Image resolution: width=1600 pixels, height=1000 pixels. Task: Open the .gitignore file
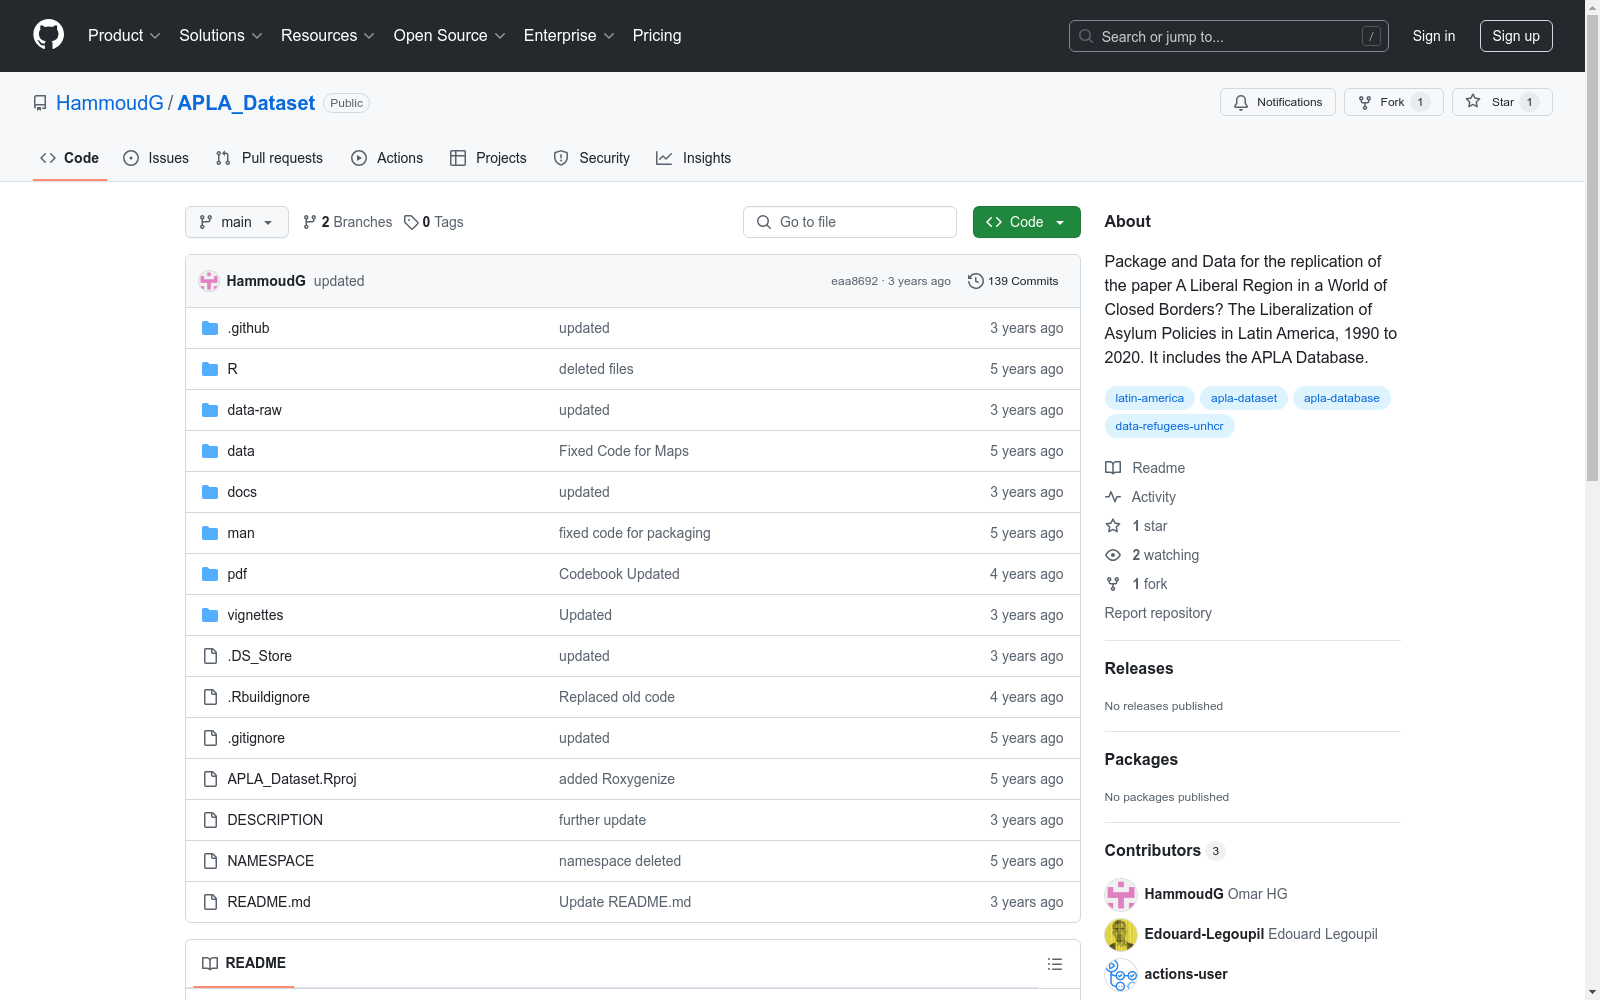tap(256, 738)
